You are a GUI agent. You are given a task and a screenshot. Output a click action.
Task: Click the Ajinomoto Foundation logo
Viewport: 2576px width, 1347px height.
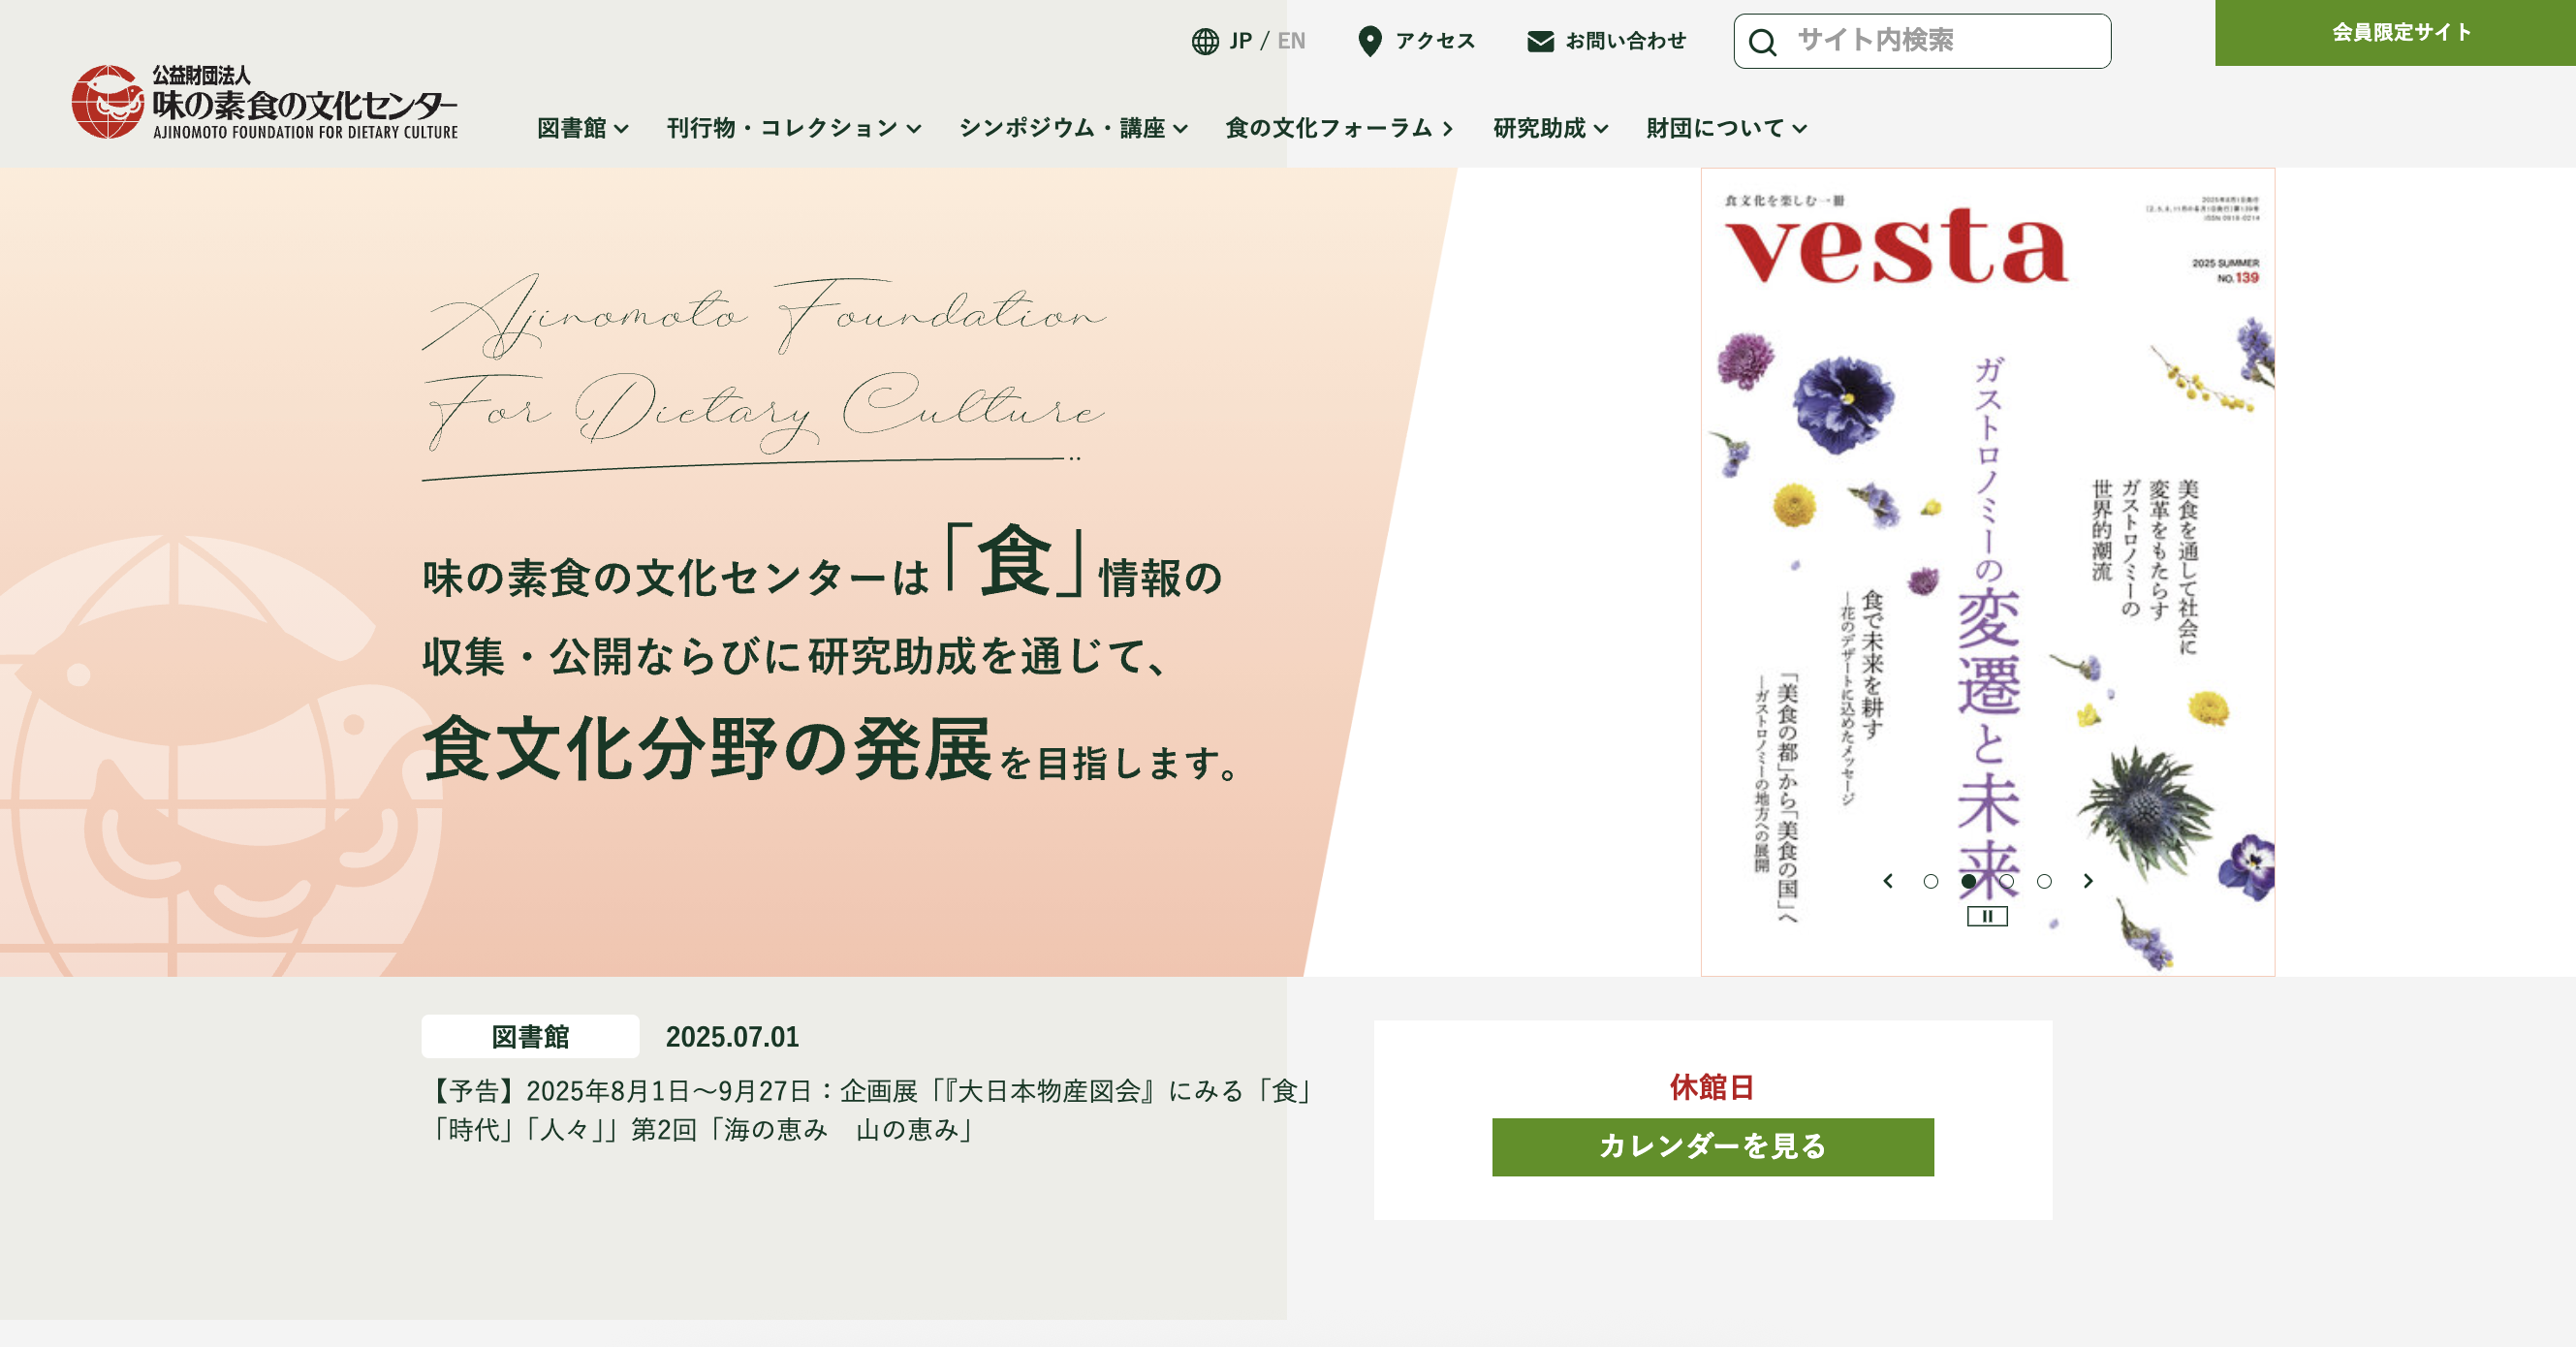pyautogui.click(x=265, y=102)
